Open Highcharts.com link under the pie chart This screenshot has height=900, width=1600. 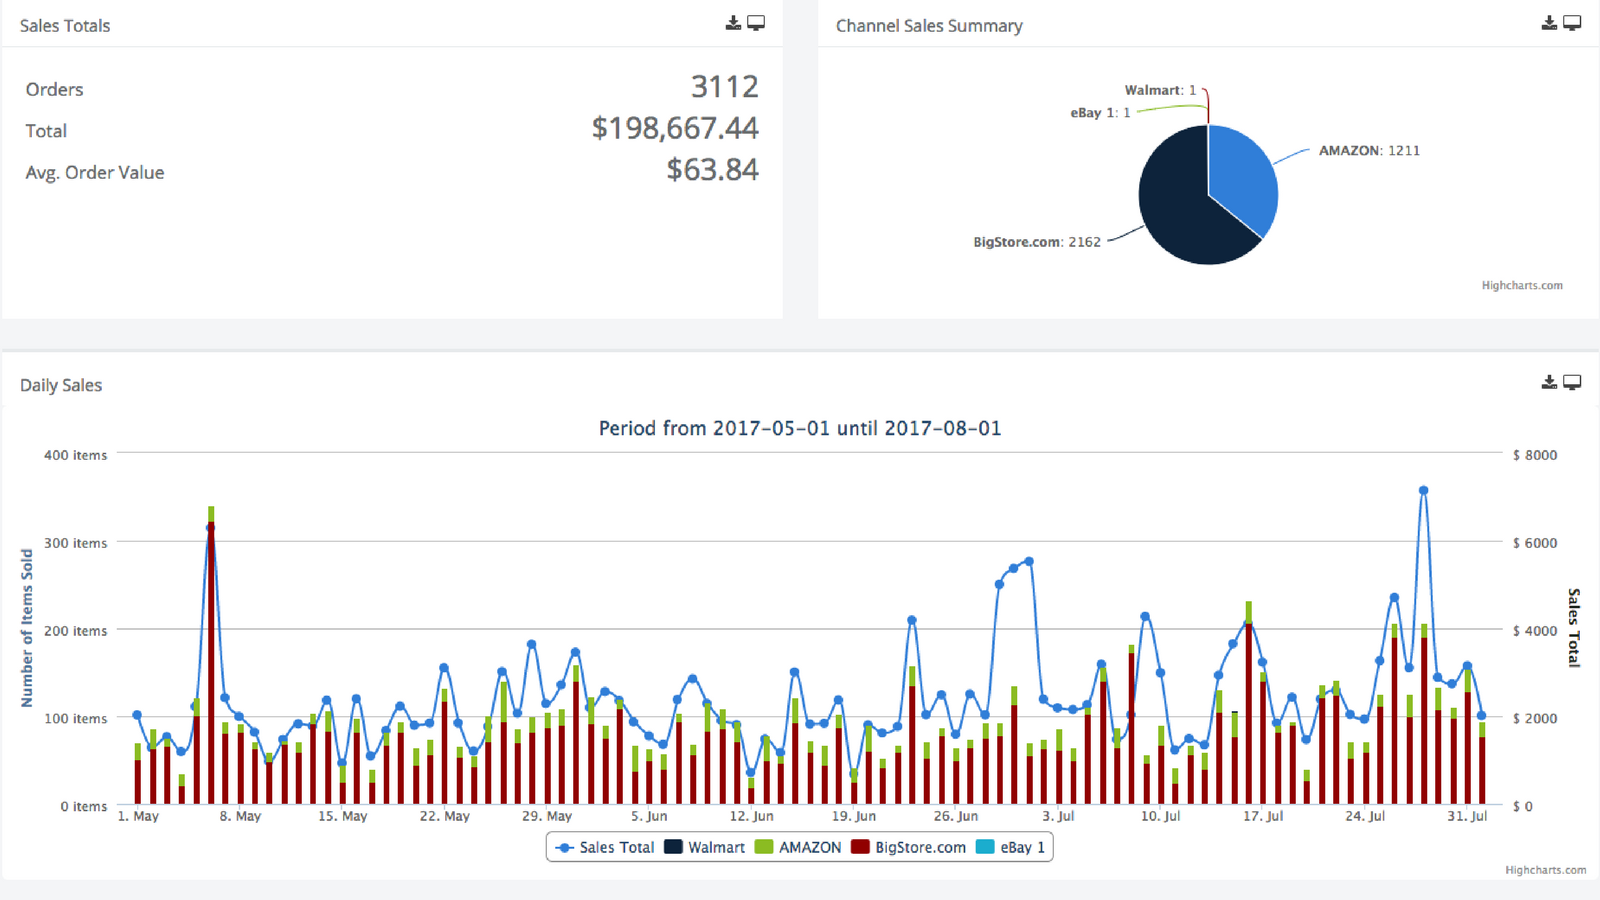click(x=1521, y=286)
